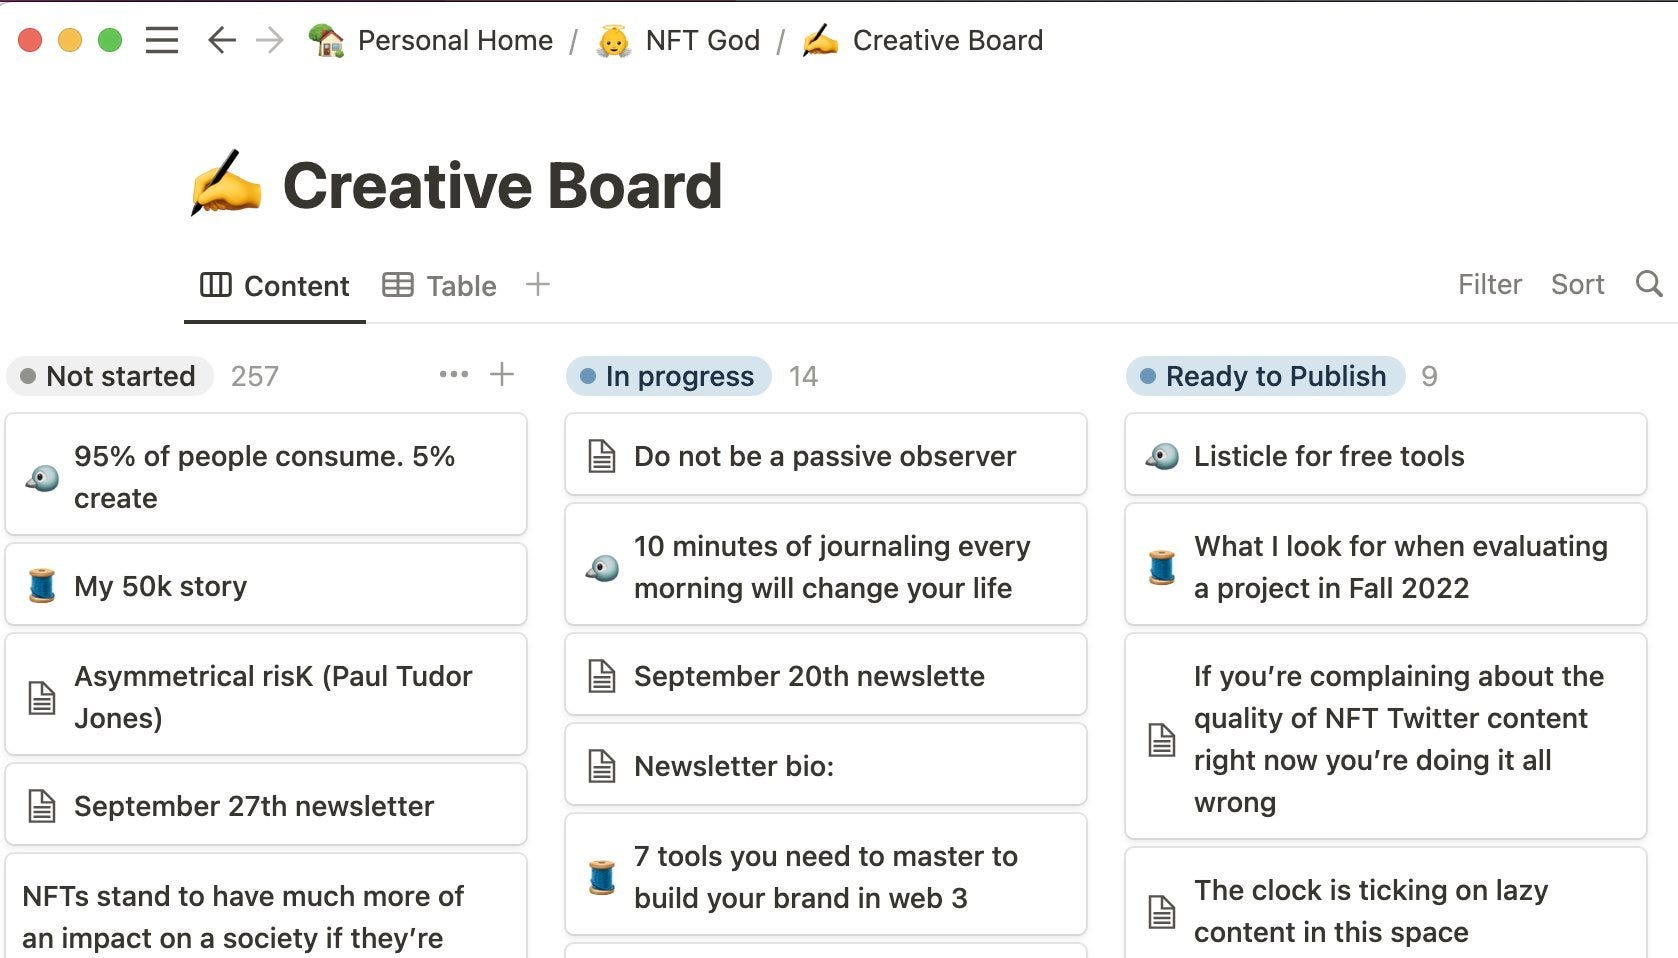
Task: Select the Content board tab
Action: coord(275,286)
